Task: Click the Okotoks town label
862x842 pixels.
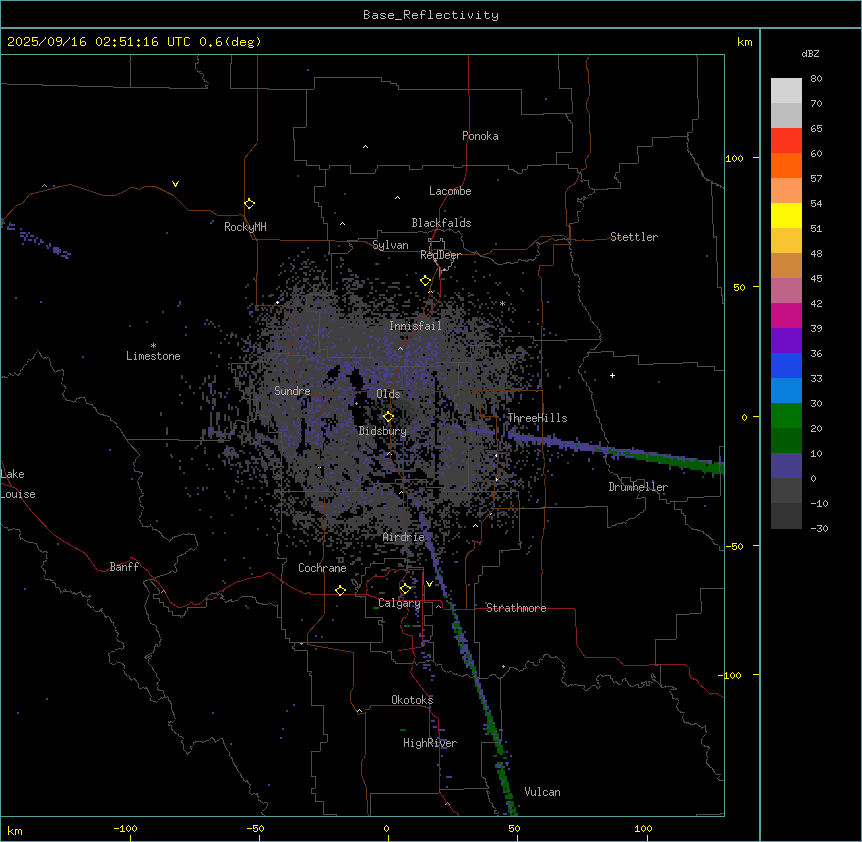Action: tap(412, 700)
